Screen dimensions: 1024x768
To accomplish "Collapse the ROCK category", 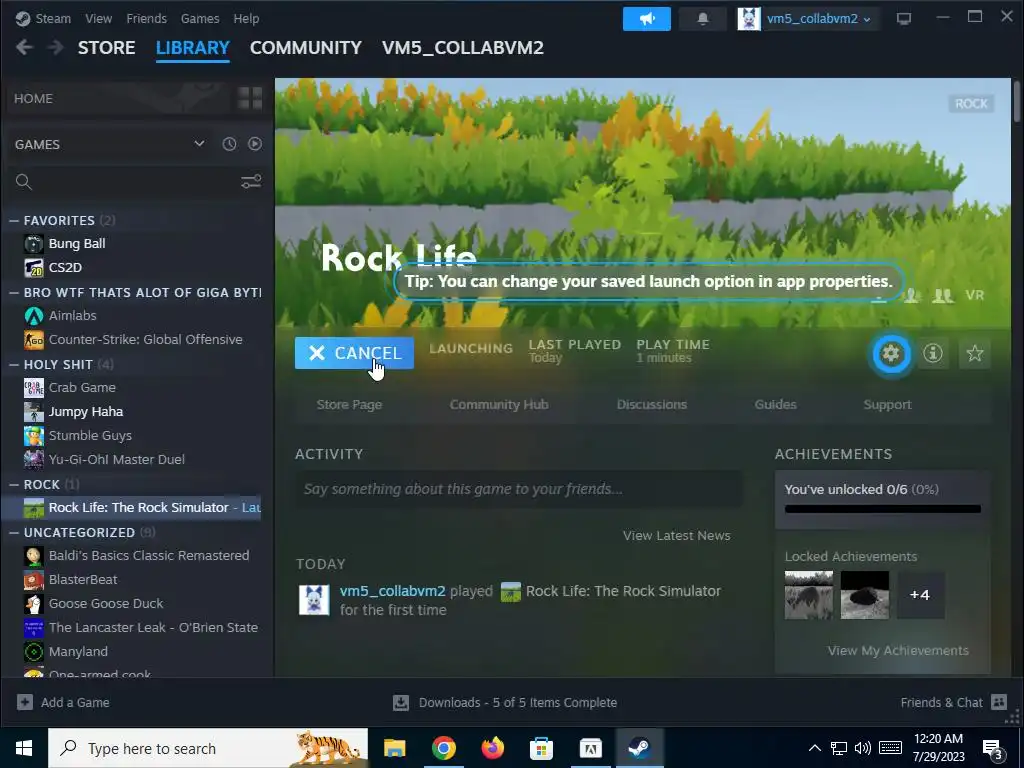I will coord(14,485).
